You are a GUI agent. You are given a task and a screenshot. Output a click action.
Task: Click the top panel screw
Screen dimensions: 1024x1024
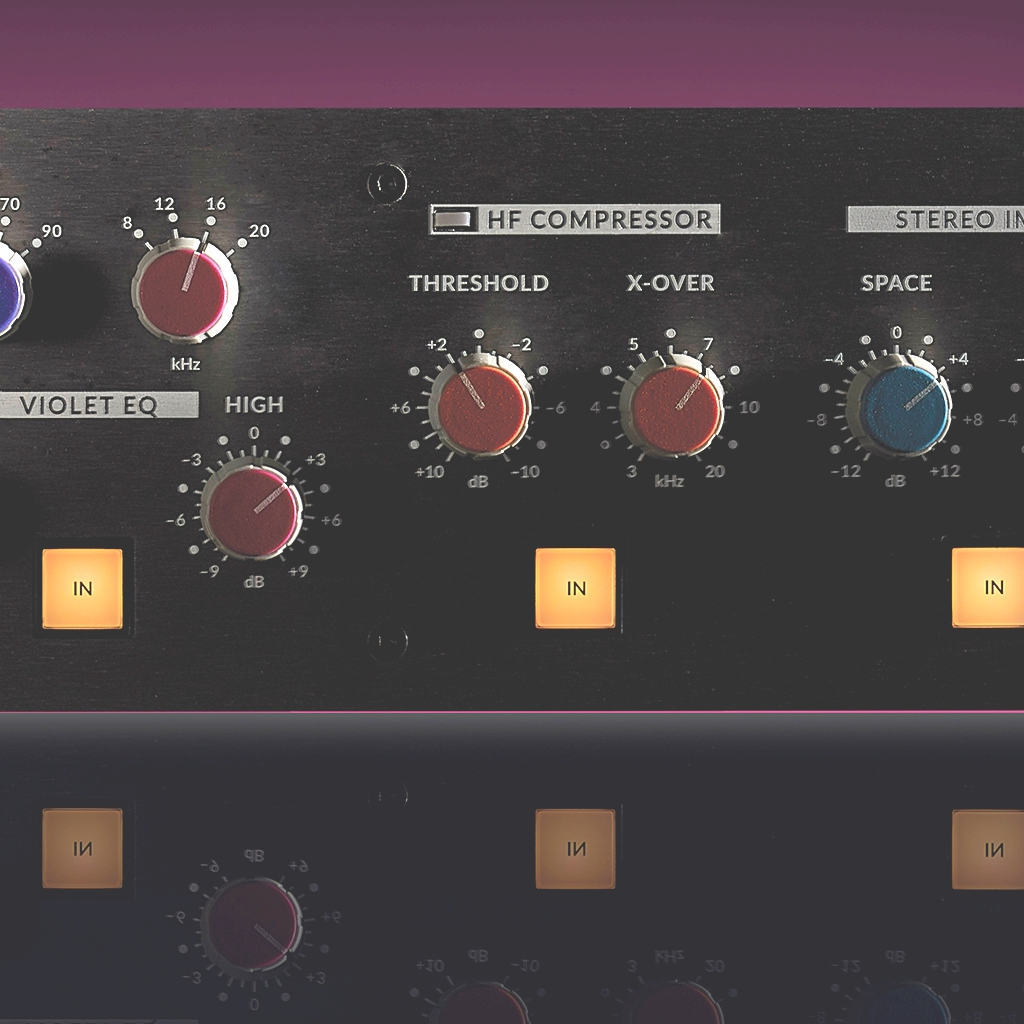(387, 183)
